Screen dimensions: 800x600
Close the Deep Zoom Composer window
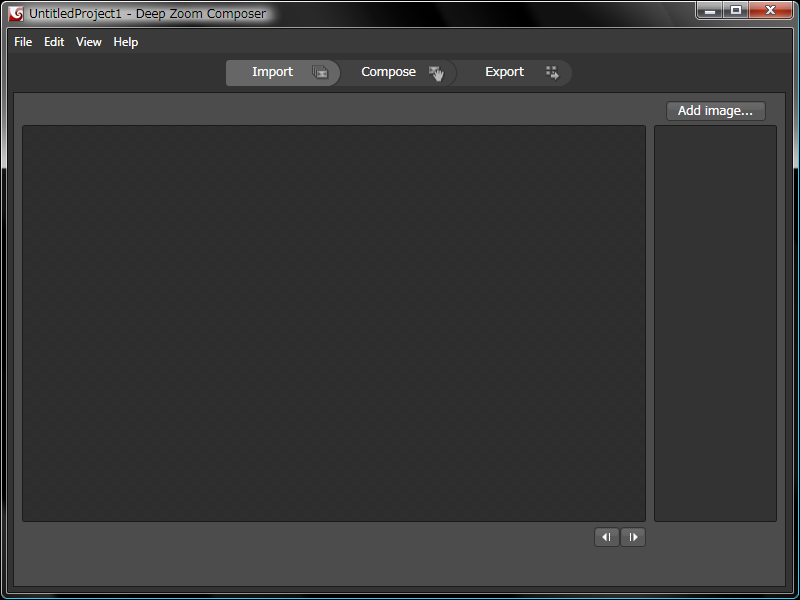click(x=770, y=11)
